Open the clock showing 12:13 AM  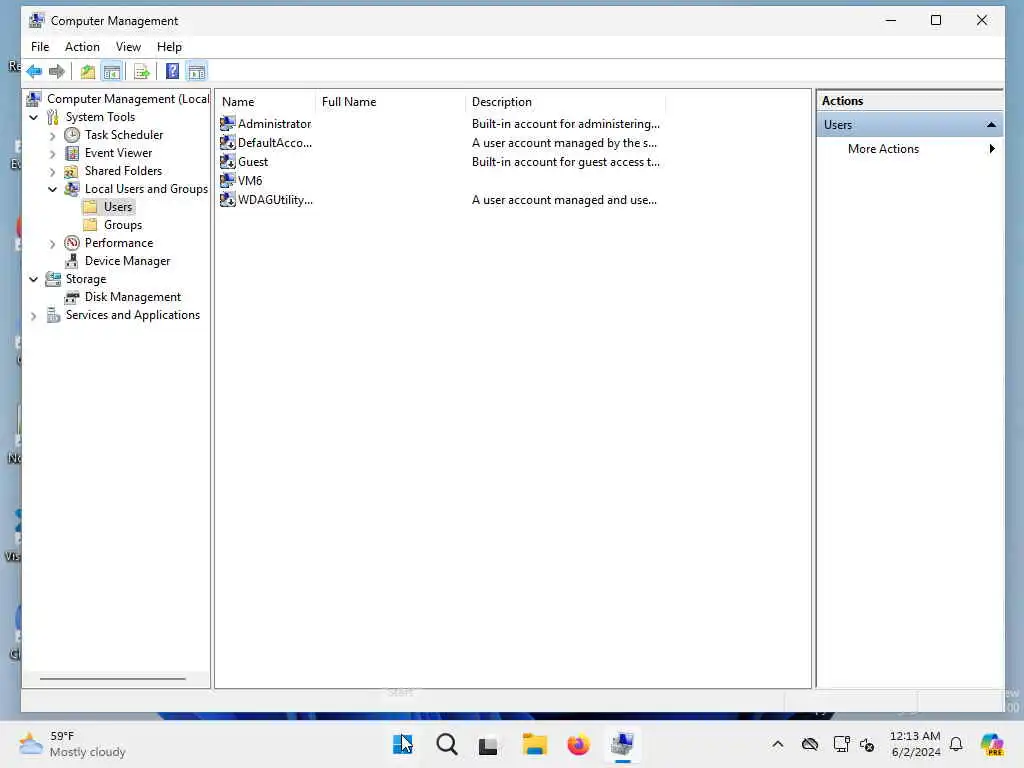point(916,744)
